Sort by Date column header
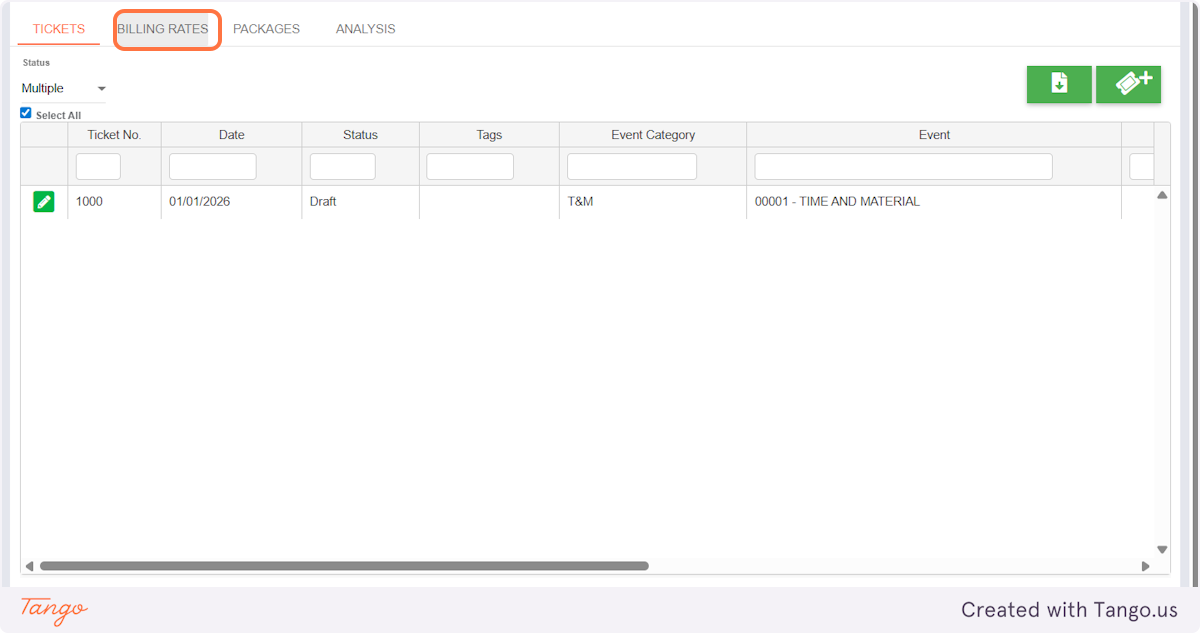1200x633 pixels. (x=231, y=135)
